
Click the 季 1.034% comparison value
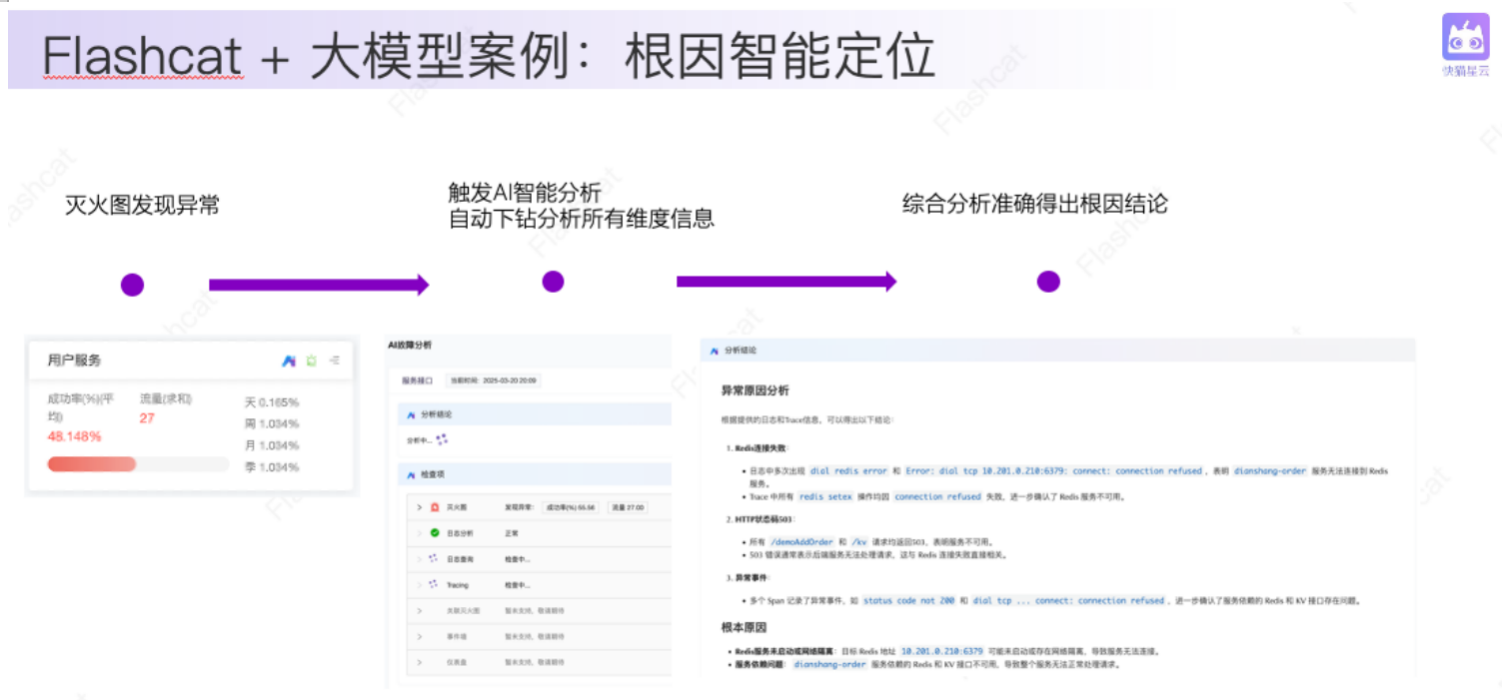(272, 467)
